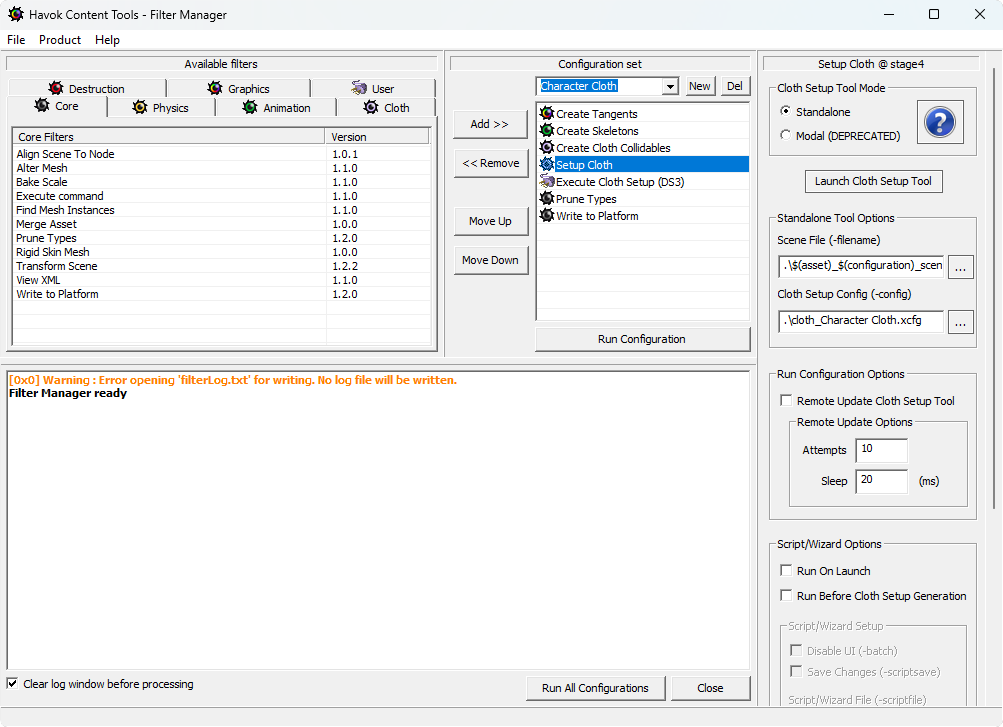Viewport: 1003px width, 727px height.
Task: Click the Setup Cloth gear icon
Action: pyautogui.click(x=546, y=164)
